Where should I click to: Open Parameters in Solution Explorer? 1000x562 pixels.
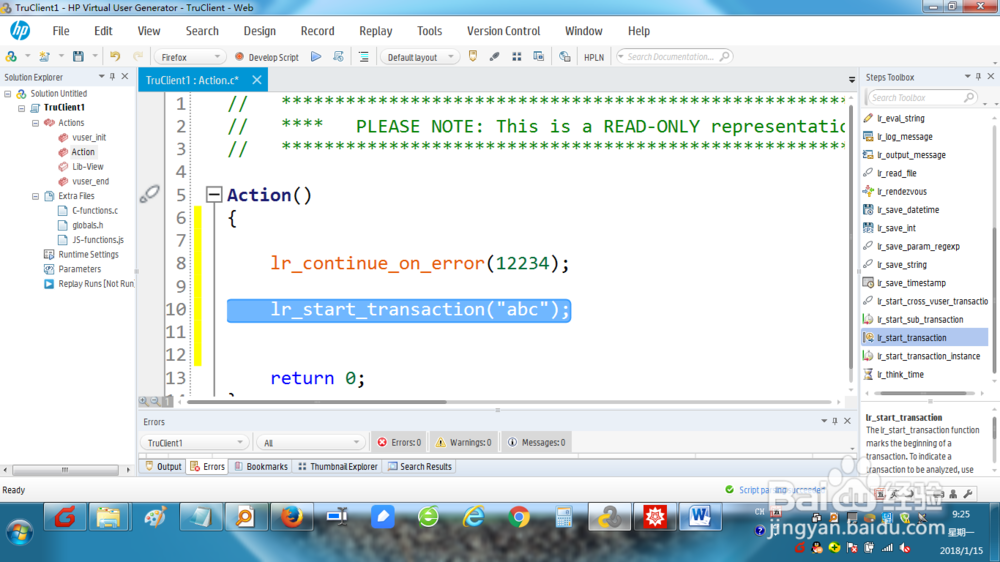[79, 269]
